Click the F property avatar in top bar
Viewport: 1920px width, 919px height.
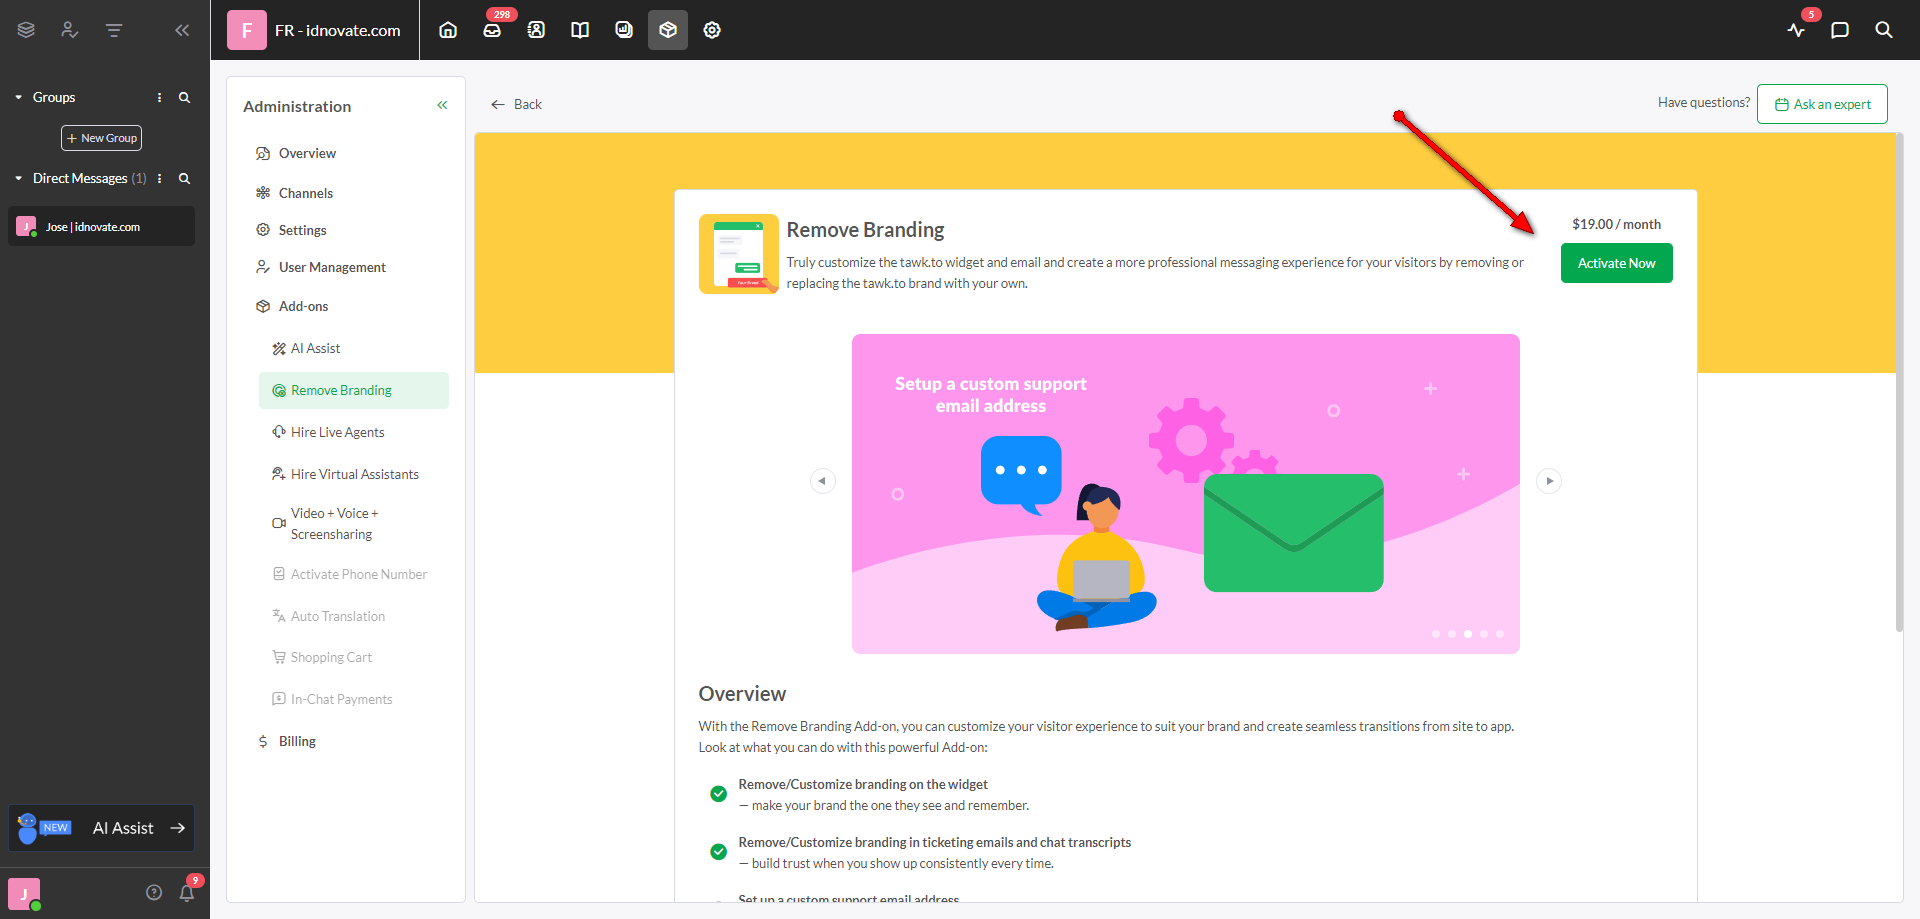247,30
